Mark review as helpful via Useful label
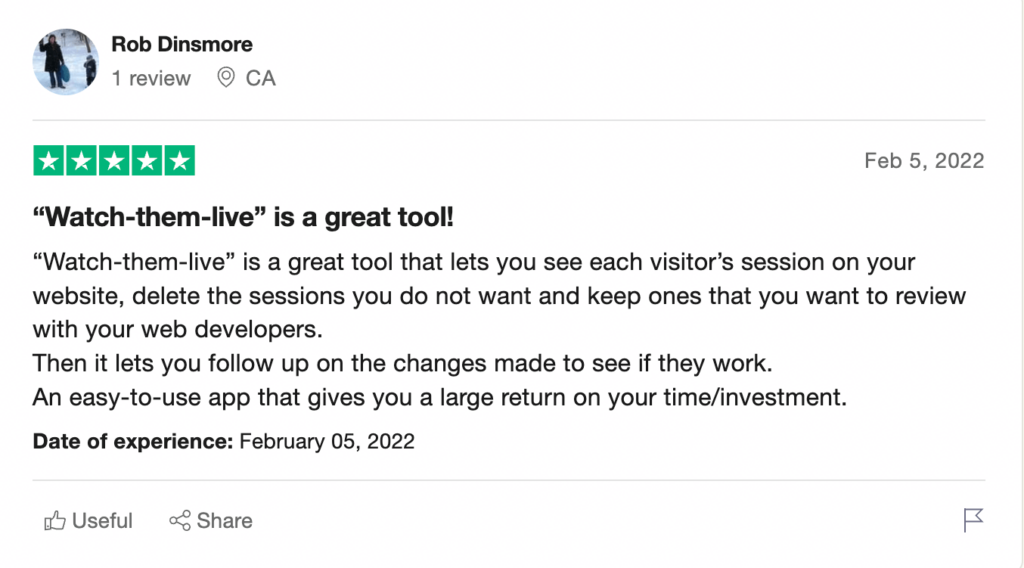Viewport: 1024px width, 568px height. point(102,520)
